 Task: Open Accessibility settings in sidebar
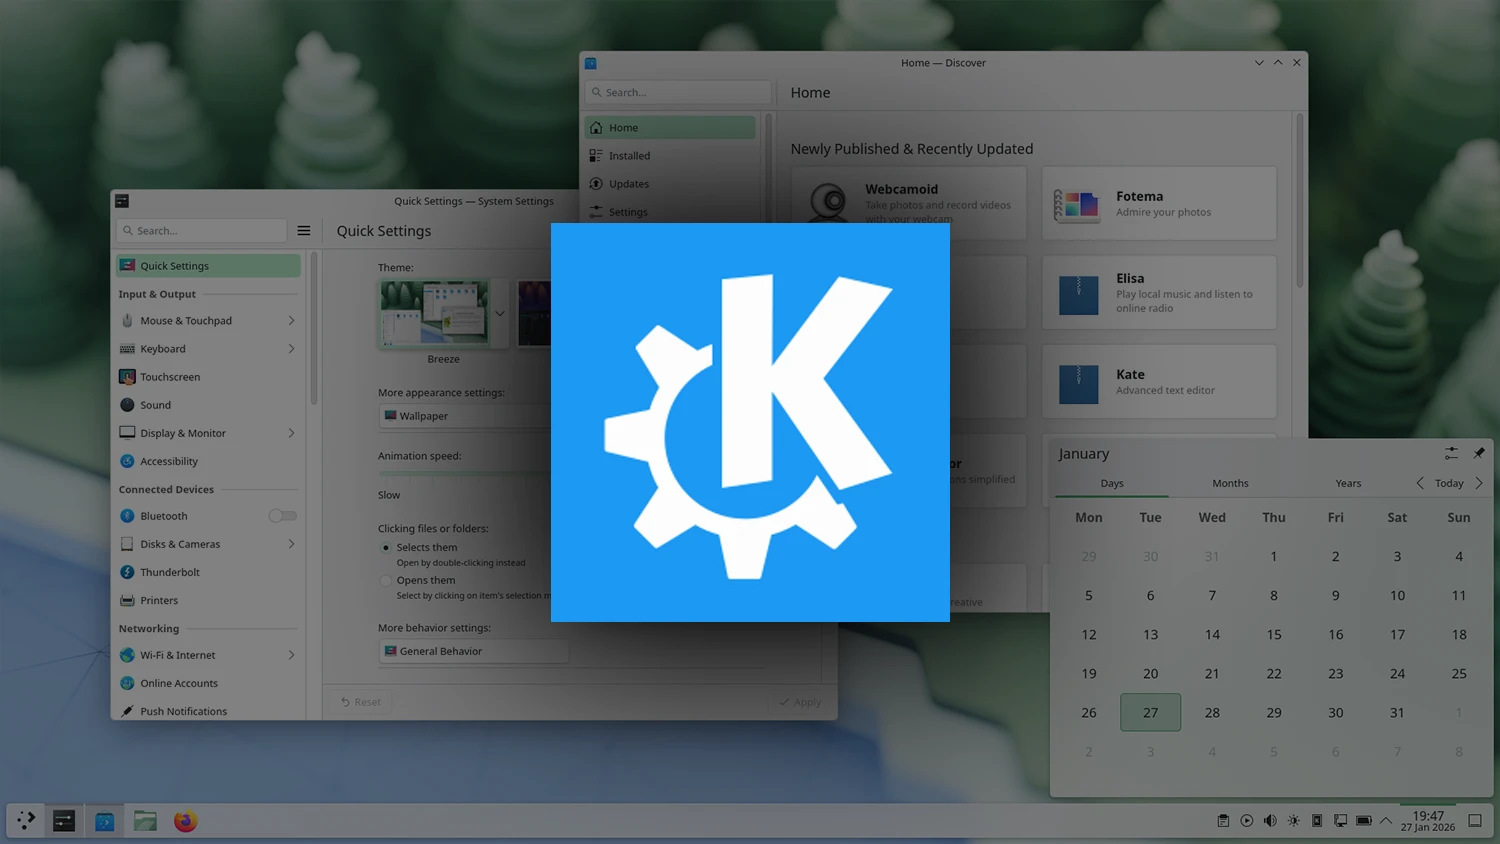pyautogui.click(x=208, y=461)
